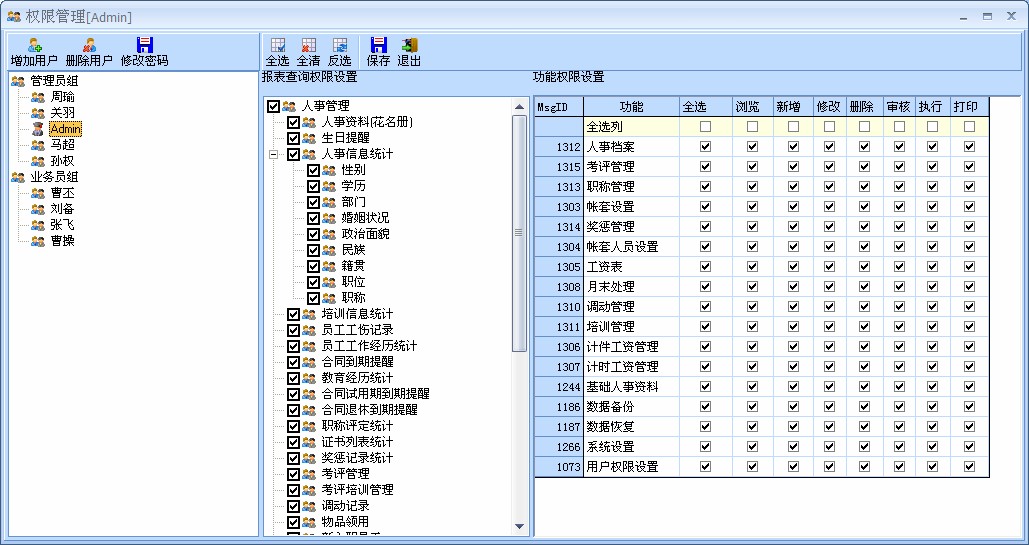1029x545 pixels.
Task: Toggle the 全选 checkbox in the 全选列 row
Action: (705, 127)
